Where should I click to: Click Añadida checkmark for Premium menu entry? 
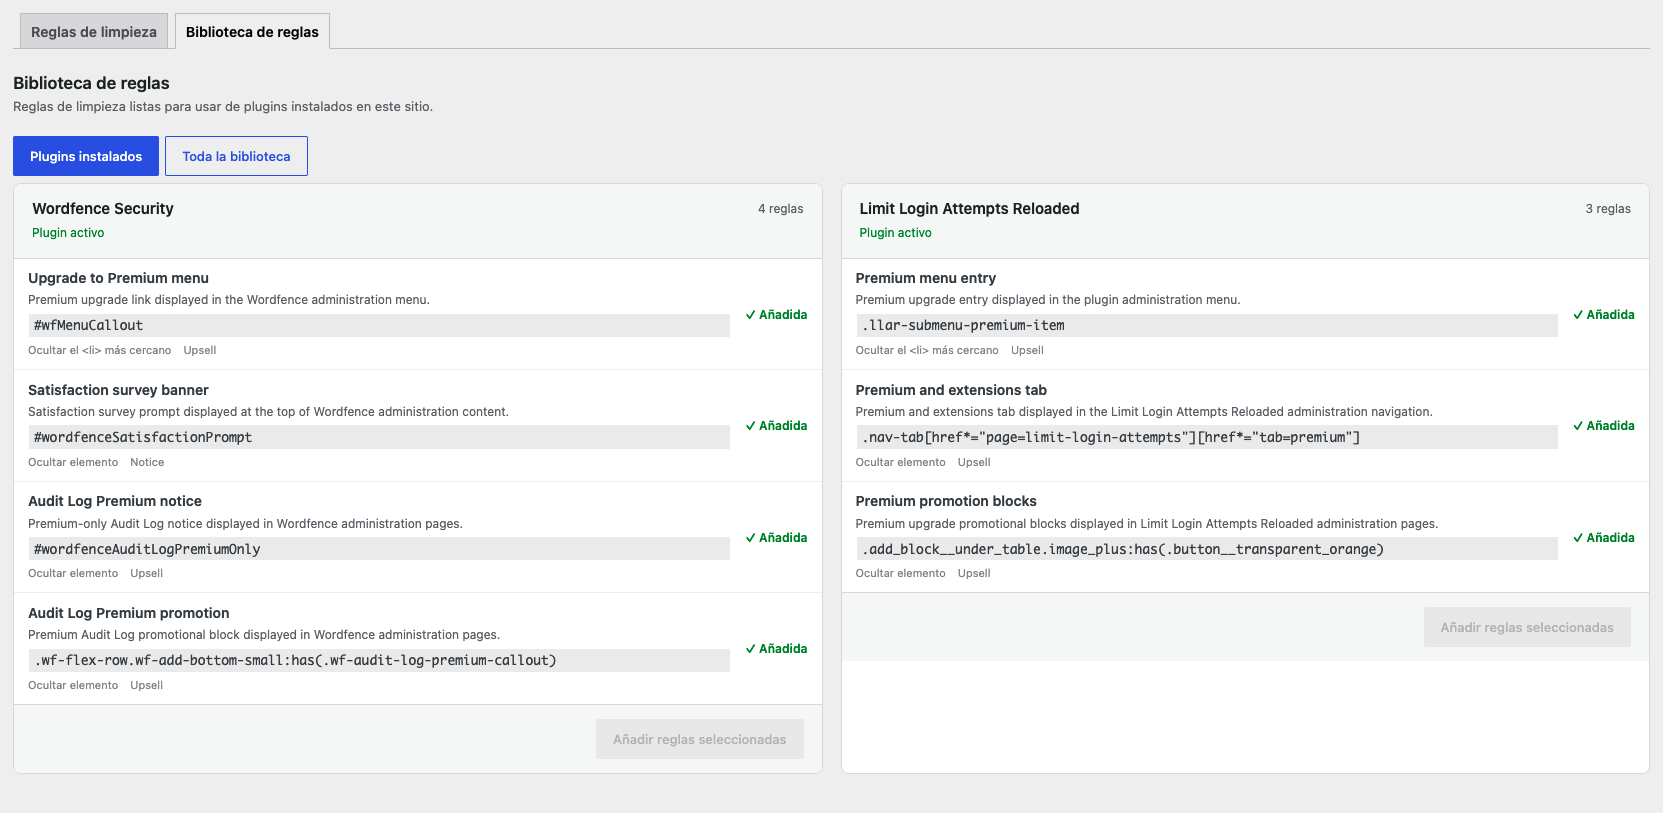1604,315
